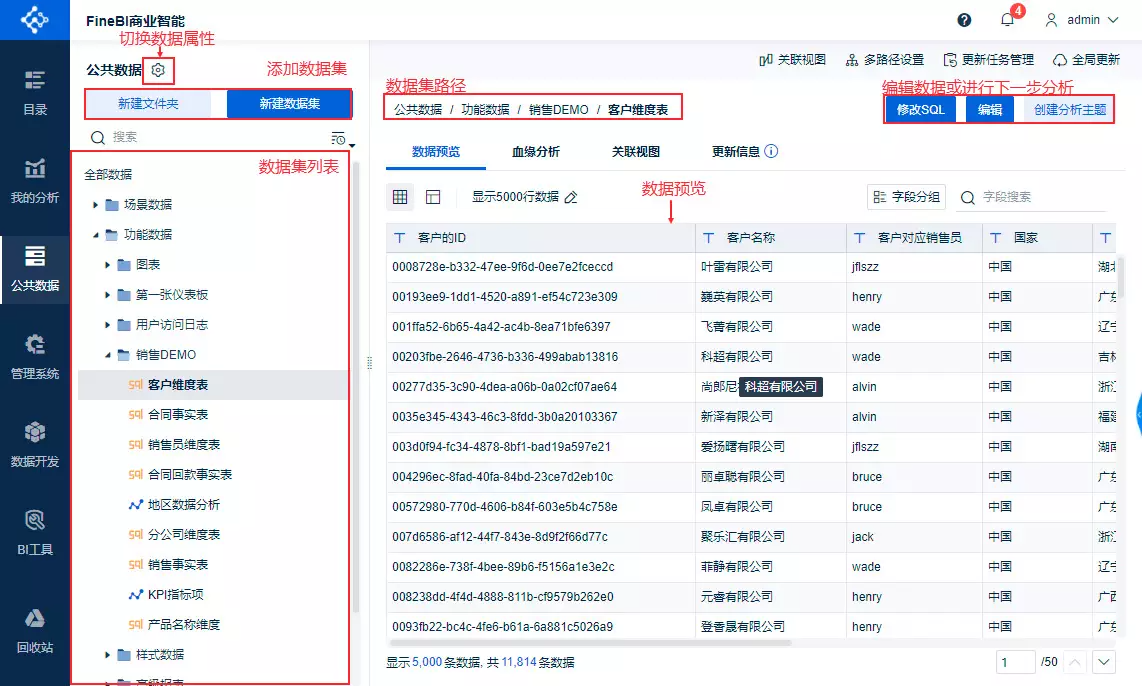Open the 回收站 recycle bin
The width and height of the screenshot is (1142, 686).
pos(35,631)
